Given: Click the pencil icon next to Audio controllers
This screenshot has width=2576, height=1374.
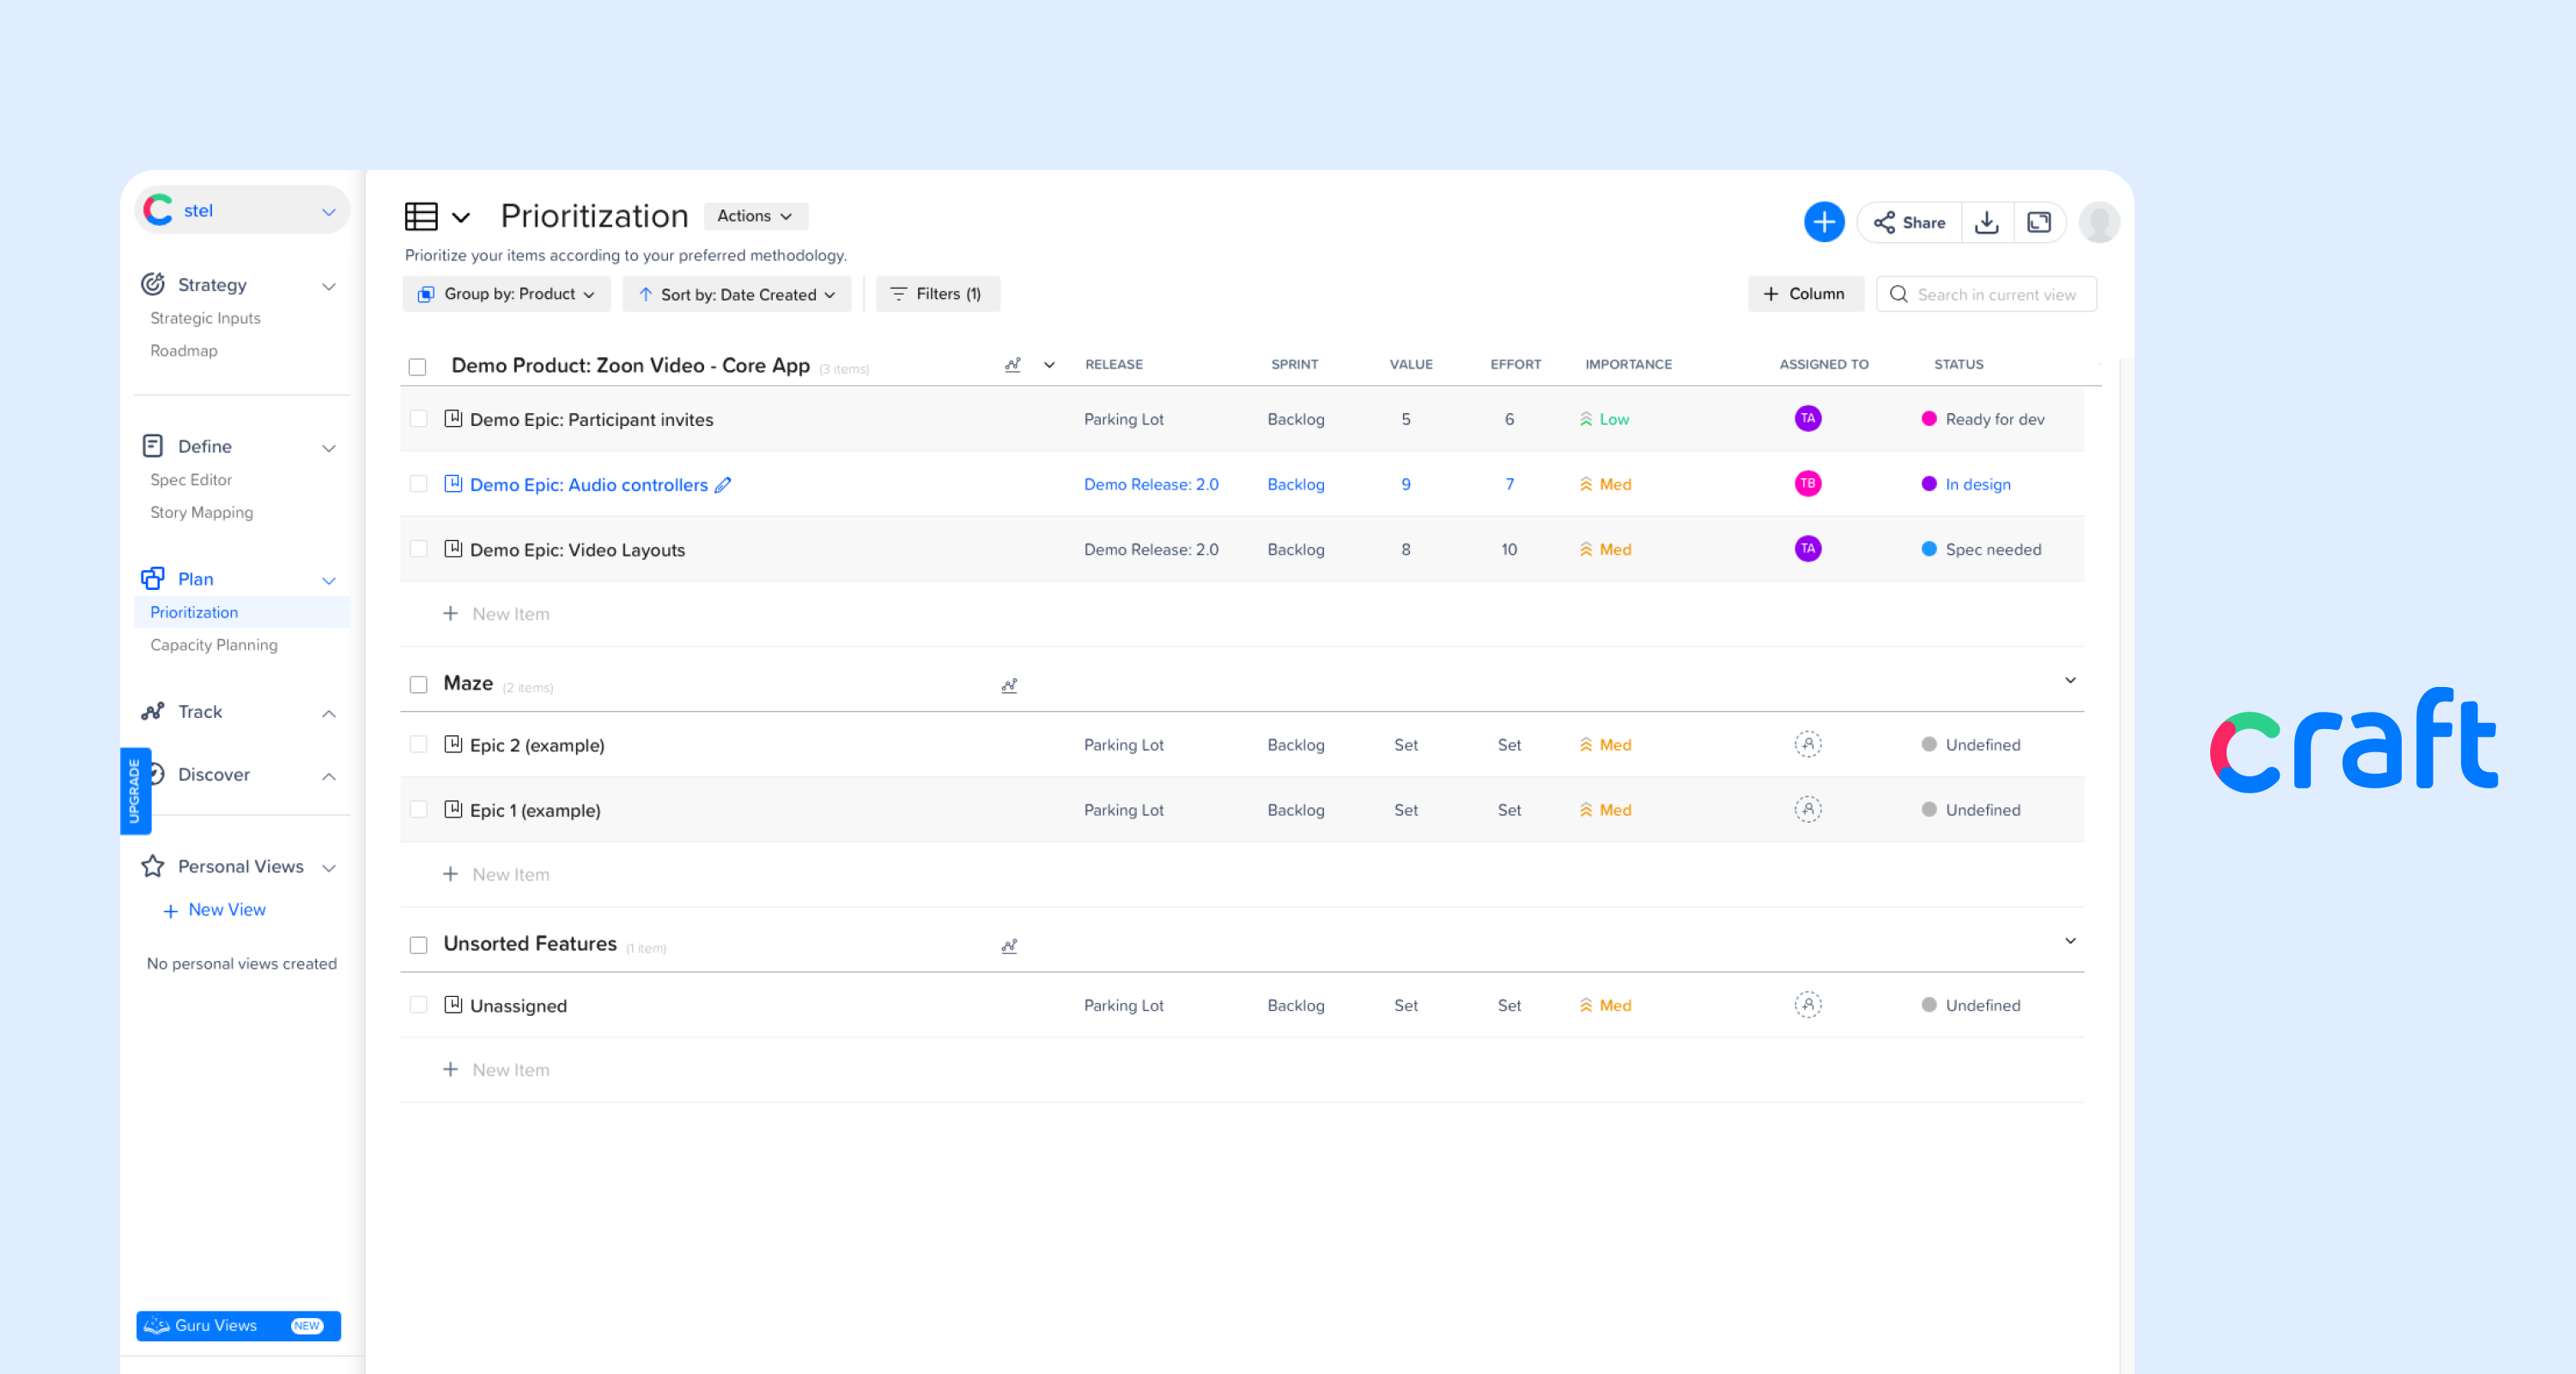Looking at the screenshot, I should pos(723,485).
